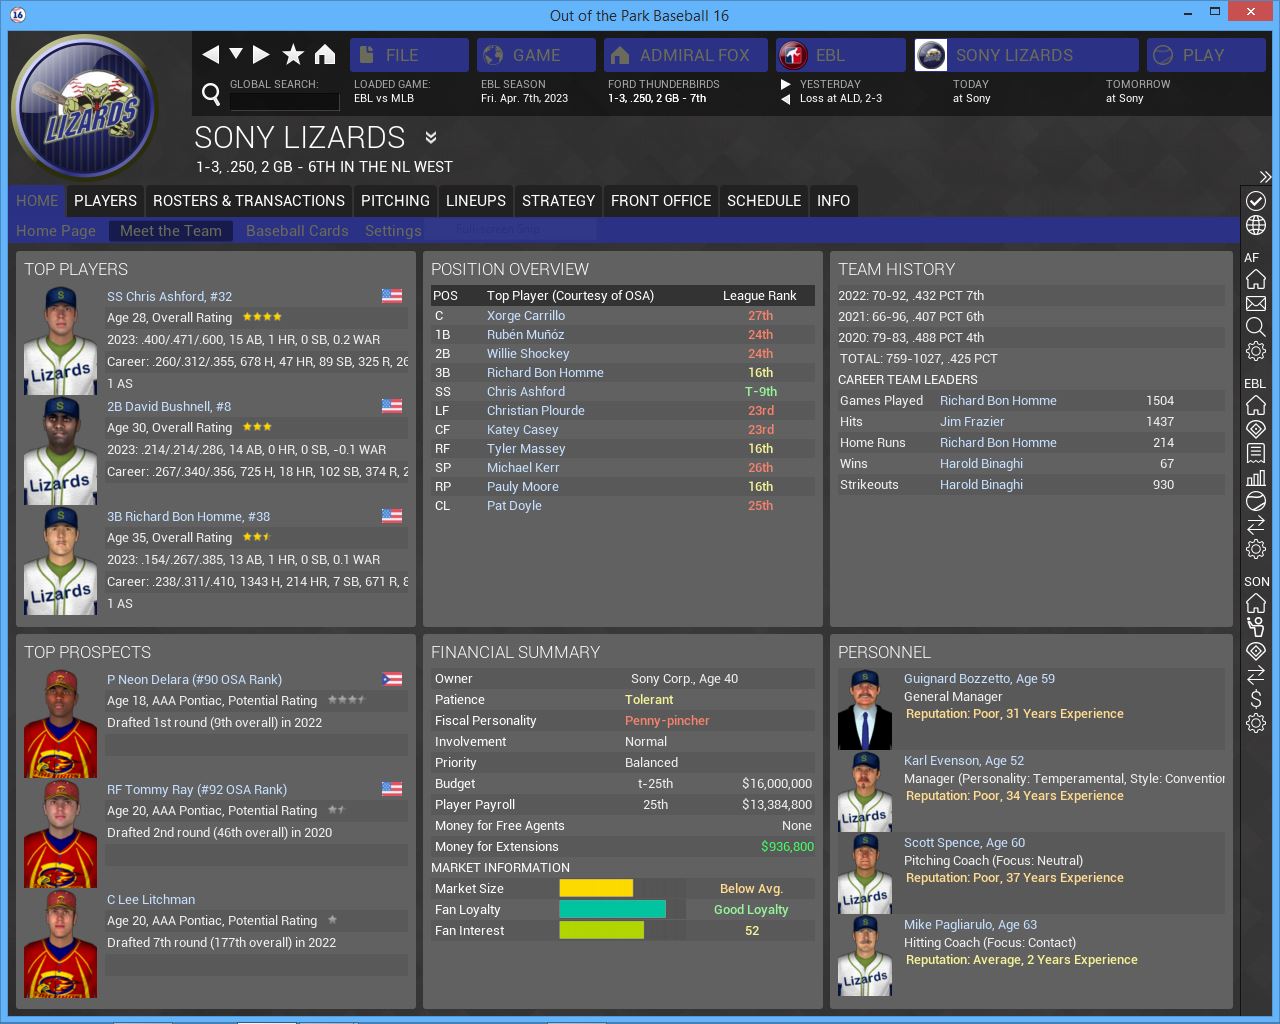Open the home icon under SON in the sidebar

coord(1256,603)
